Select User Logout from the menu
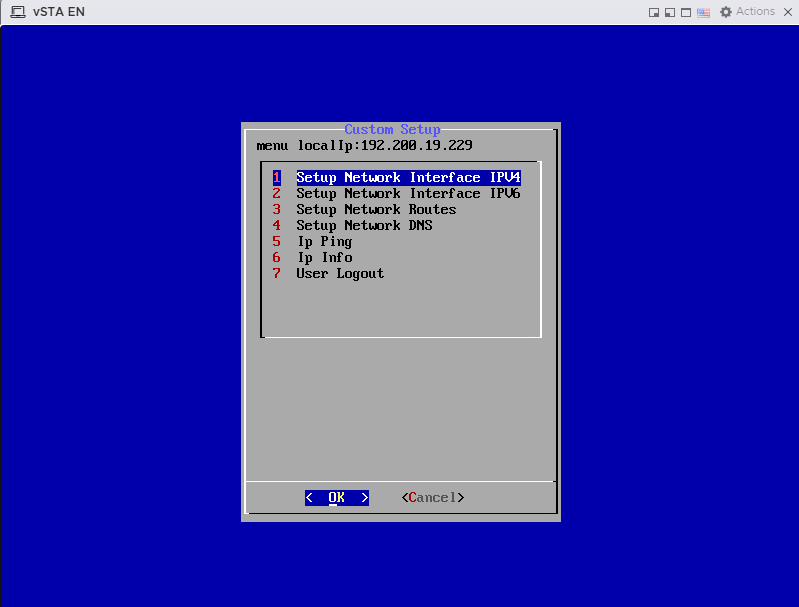The height and width of the screenshot is (607, 799). (x=340, y=274)
